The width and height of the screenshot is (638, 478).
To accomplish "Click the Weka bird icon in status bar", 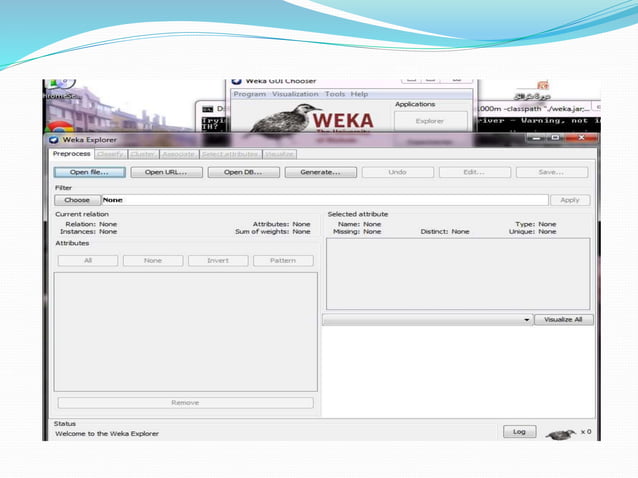I will pos(561,434).
